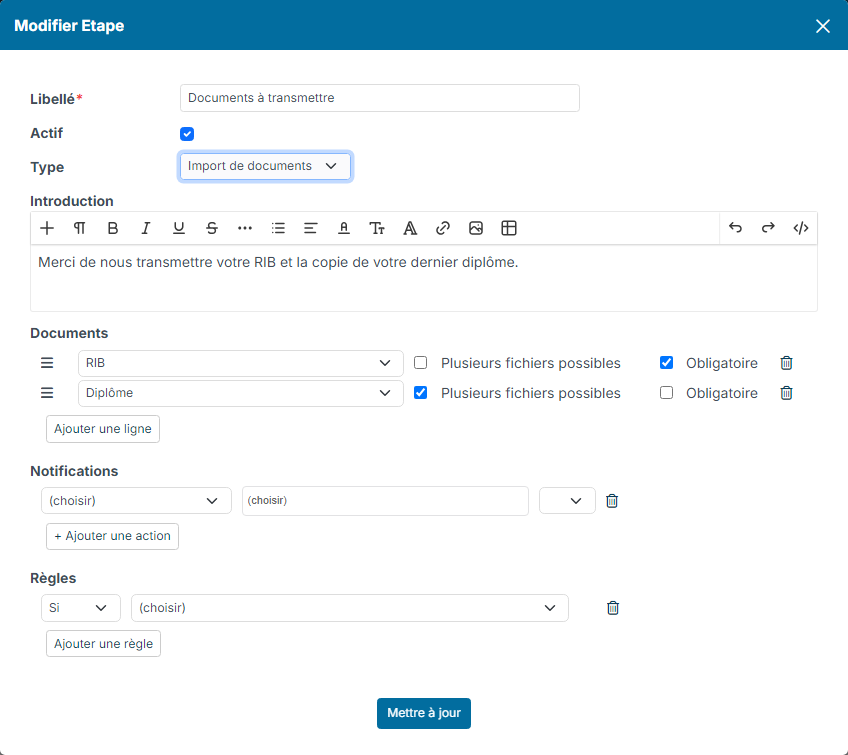Click Ajouter une ligne button

pyautogui.click(x=103, y=429)
